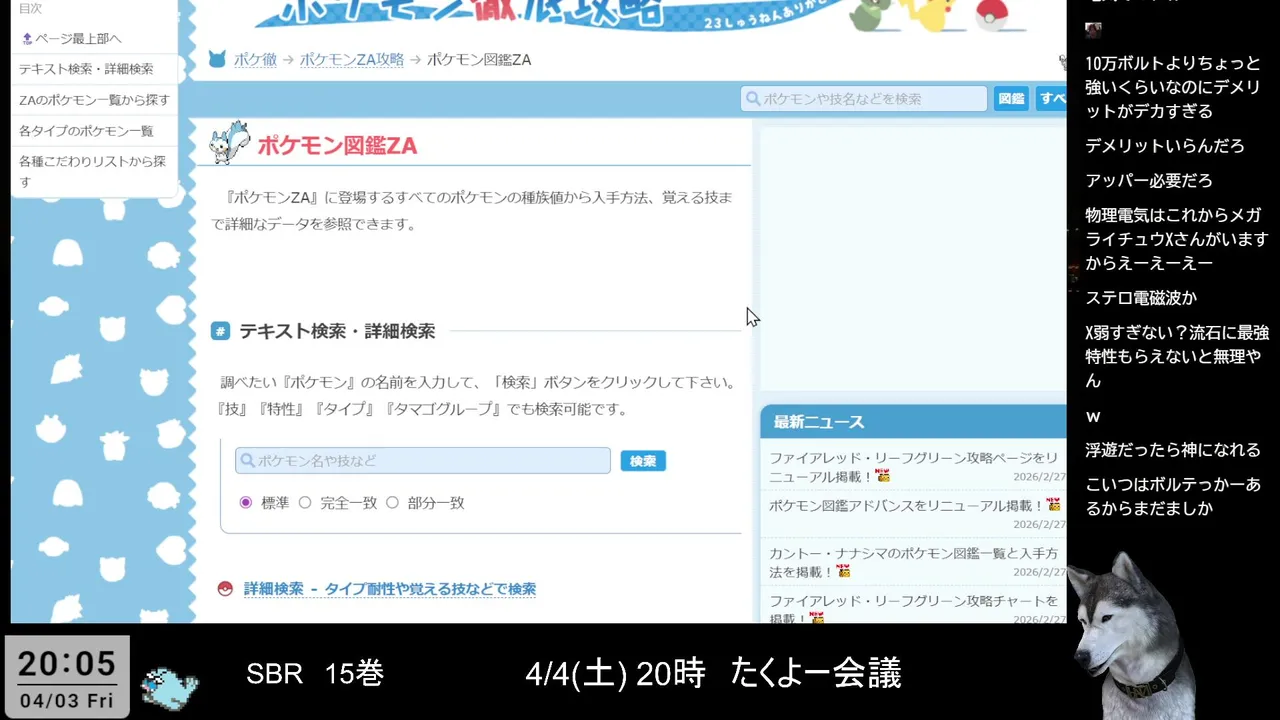Screen dimensions: 1280x720
Task: Click chat message アッパー必要だろ
Action: (x=1149, y=180)
